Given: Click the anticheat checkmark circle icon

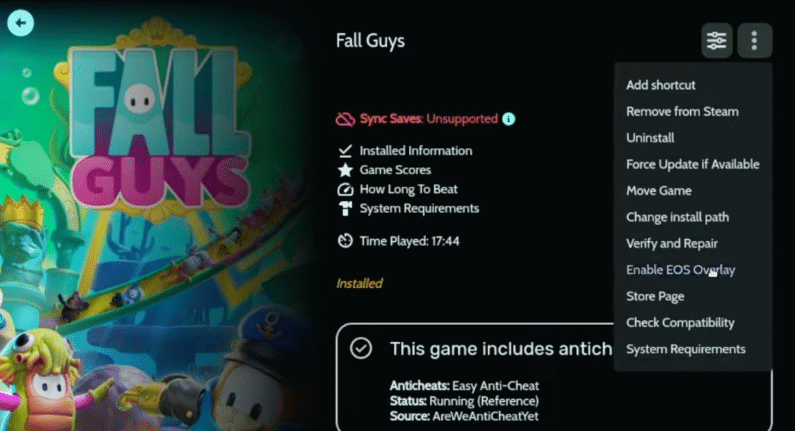Looking at the screenshot, I should pyautogui.click(x=361, y=348).
